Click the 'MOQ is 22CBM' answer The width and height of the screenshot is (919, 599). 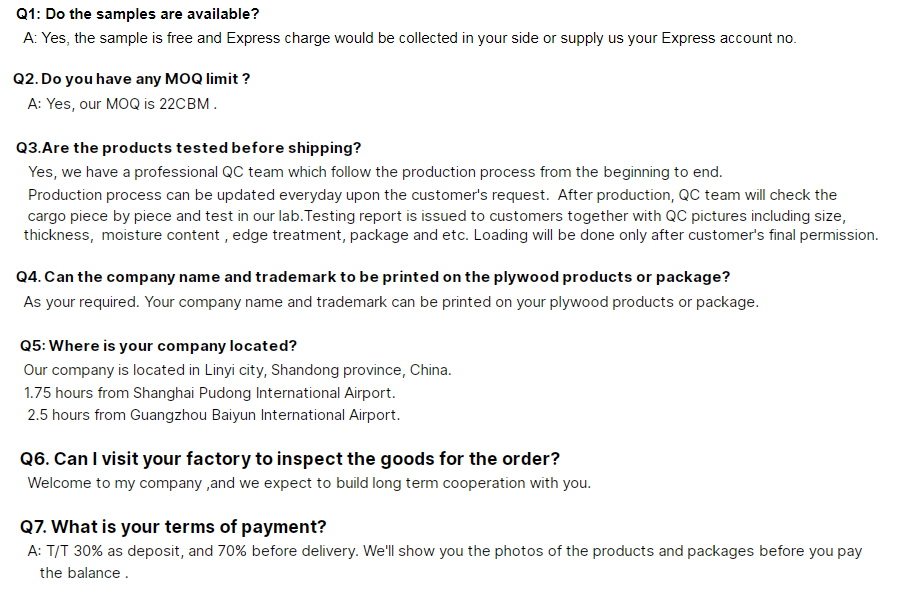pyautogui.click(x=122, y=103)
